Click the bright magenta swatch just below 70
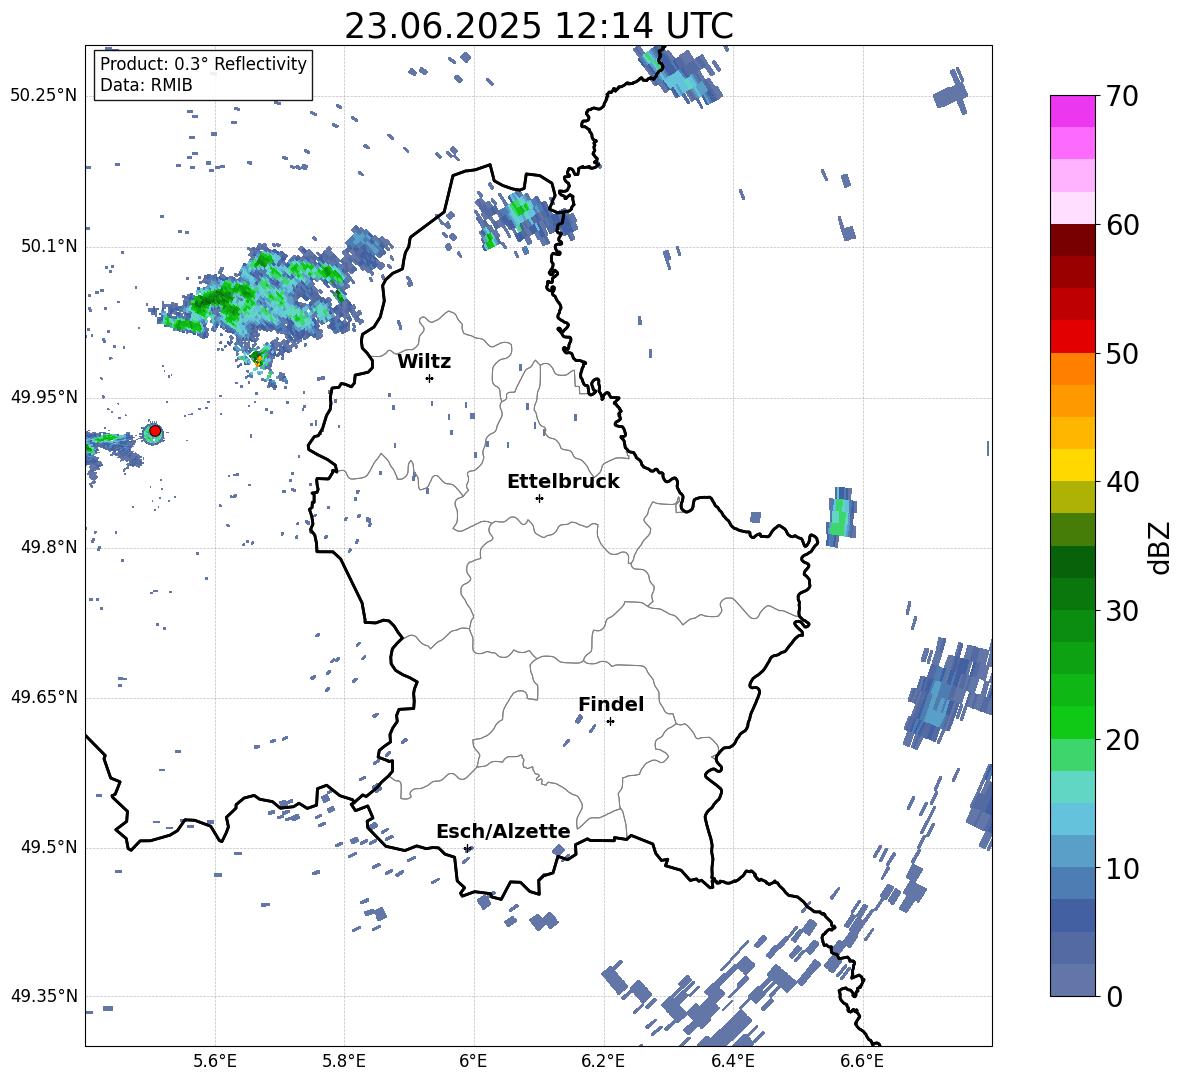The width and height of the screenshot is (1184, 1081). tap(1072, 111)
